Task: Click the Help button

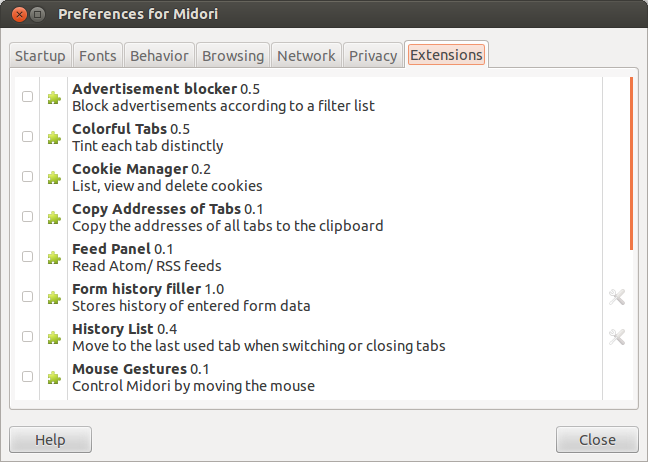Action: coord(50,440)
